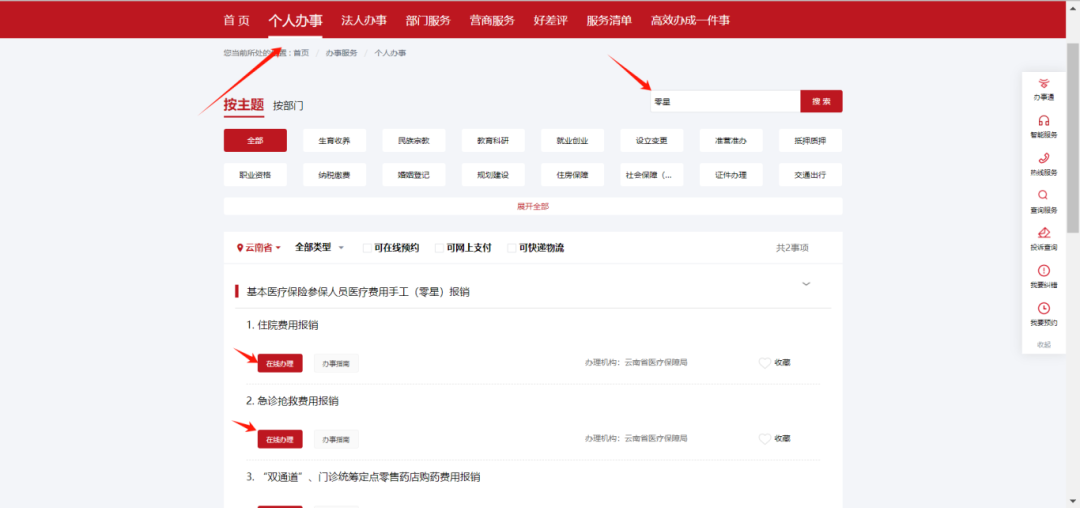Image resolution: width=1080 pixels, height=508 pixels.
Task: Open the 云南省 region dropdown
Action: pyautogui.click(x=259, y=247)
